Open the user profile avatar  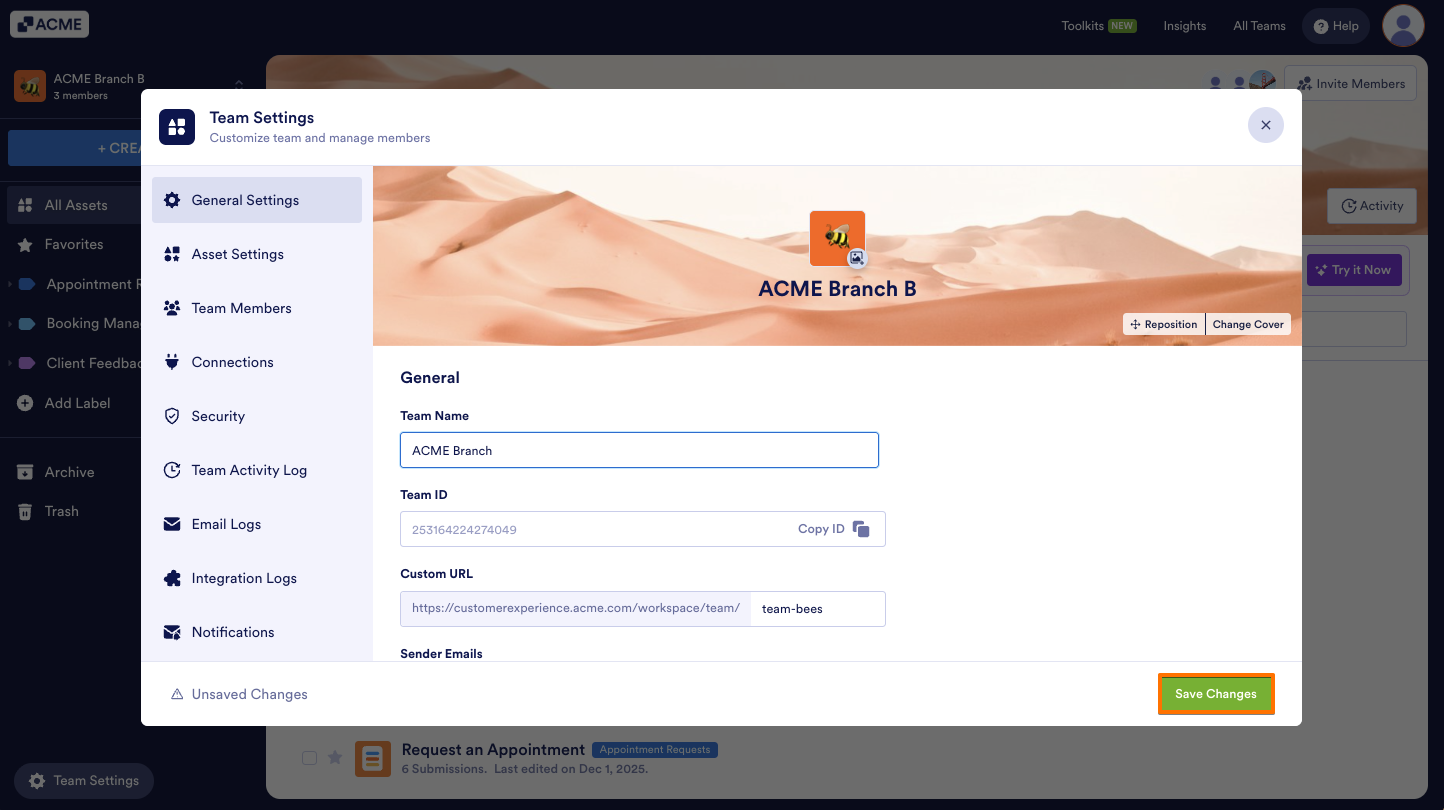coord(1403,26)
